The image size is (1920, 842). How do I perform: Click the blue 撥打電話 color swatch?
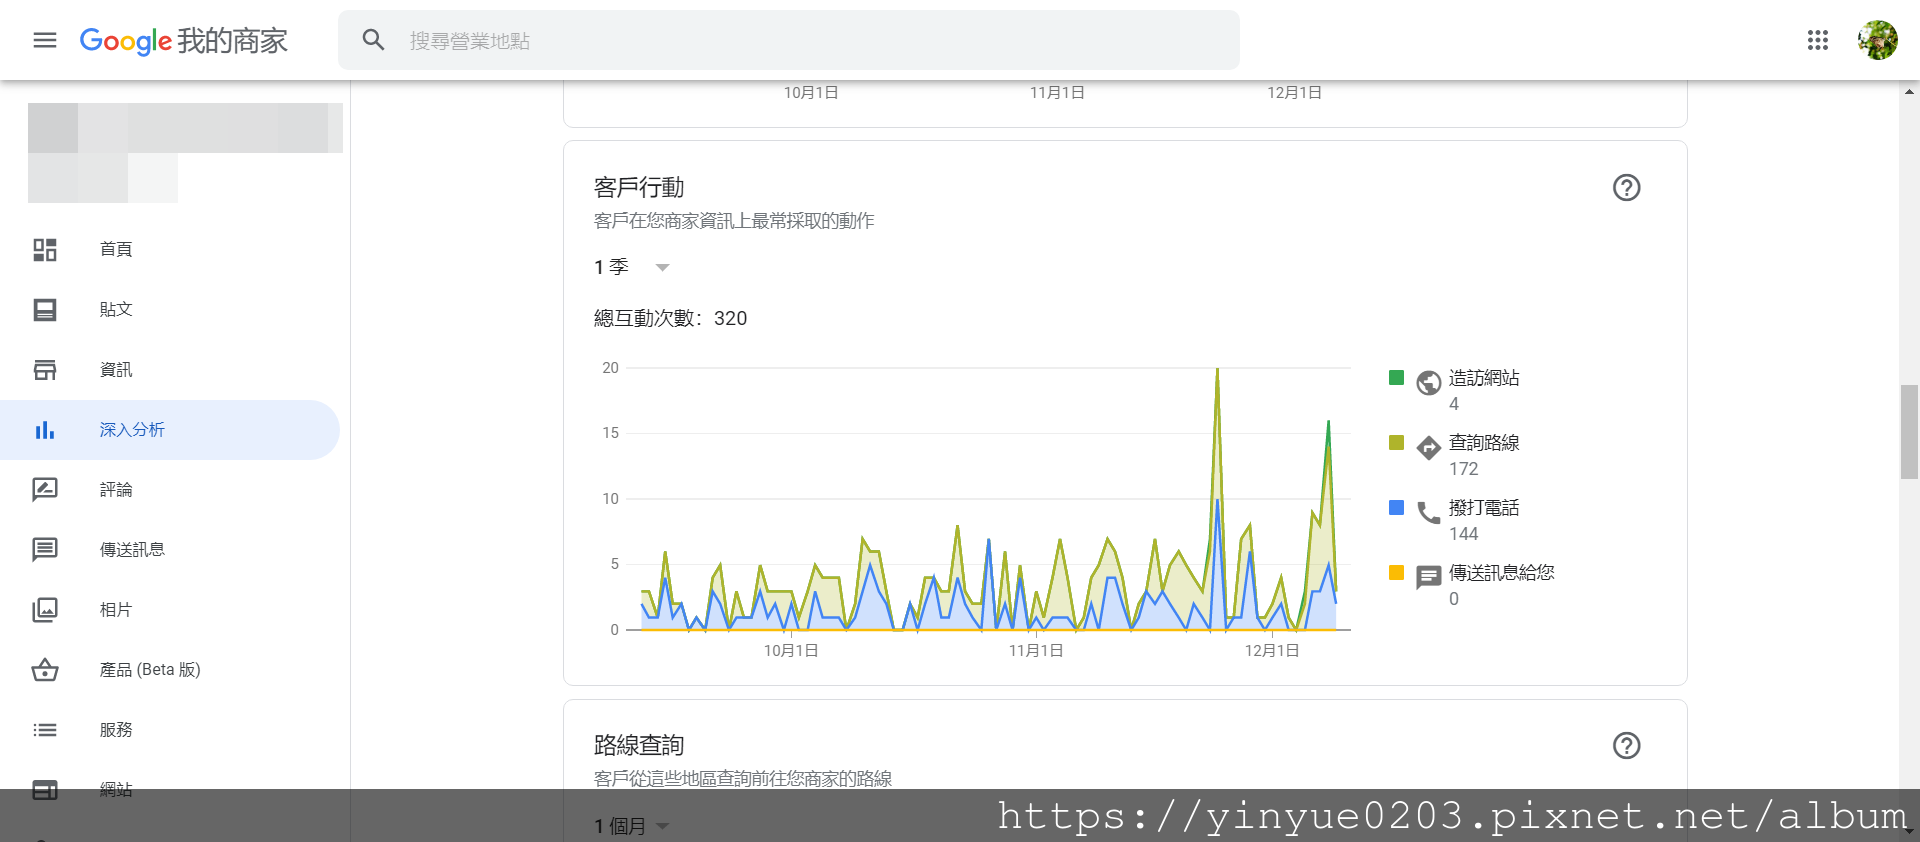[x=1397, y=508]
